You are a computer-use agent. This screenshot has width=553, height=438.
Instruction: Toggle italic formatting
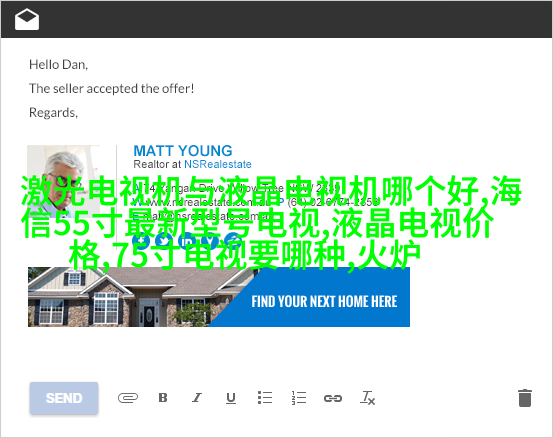click(197, 397)
